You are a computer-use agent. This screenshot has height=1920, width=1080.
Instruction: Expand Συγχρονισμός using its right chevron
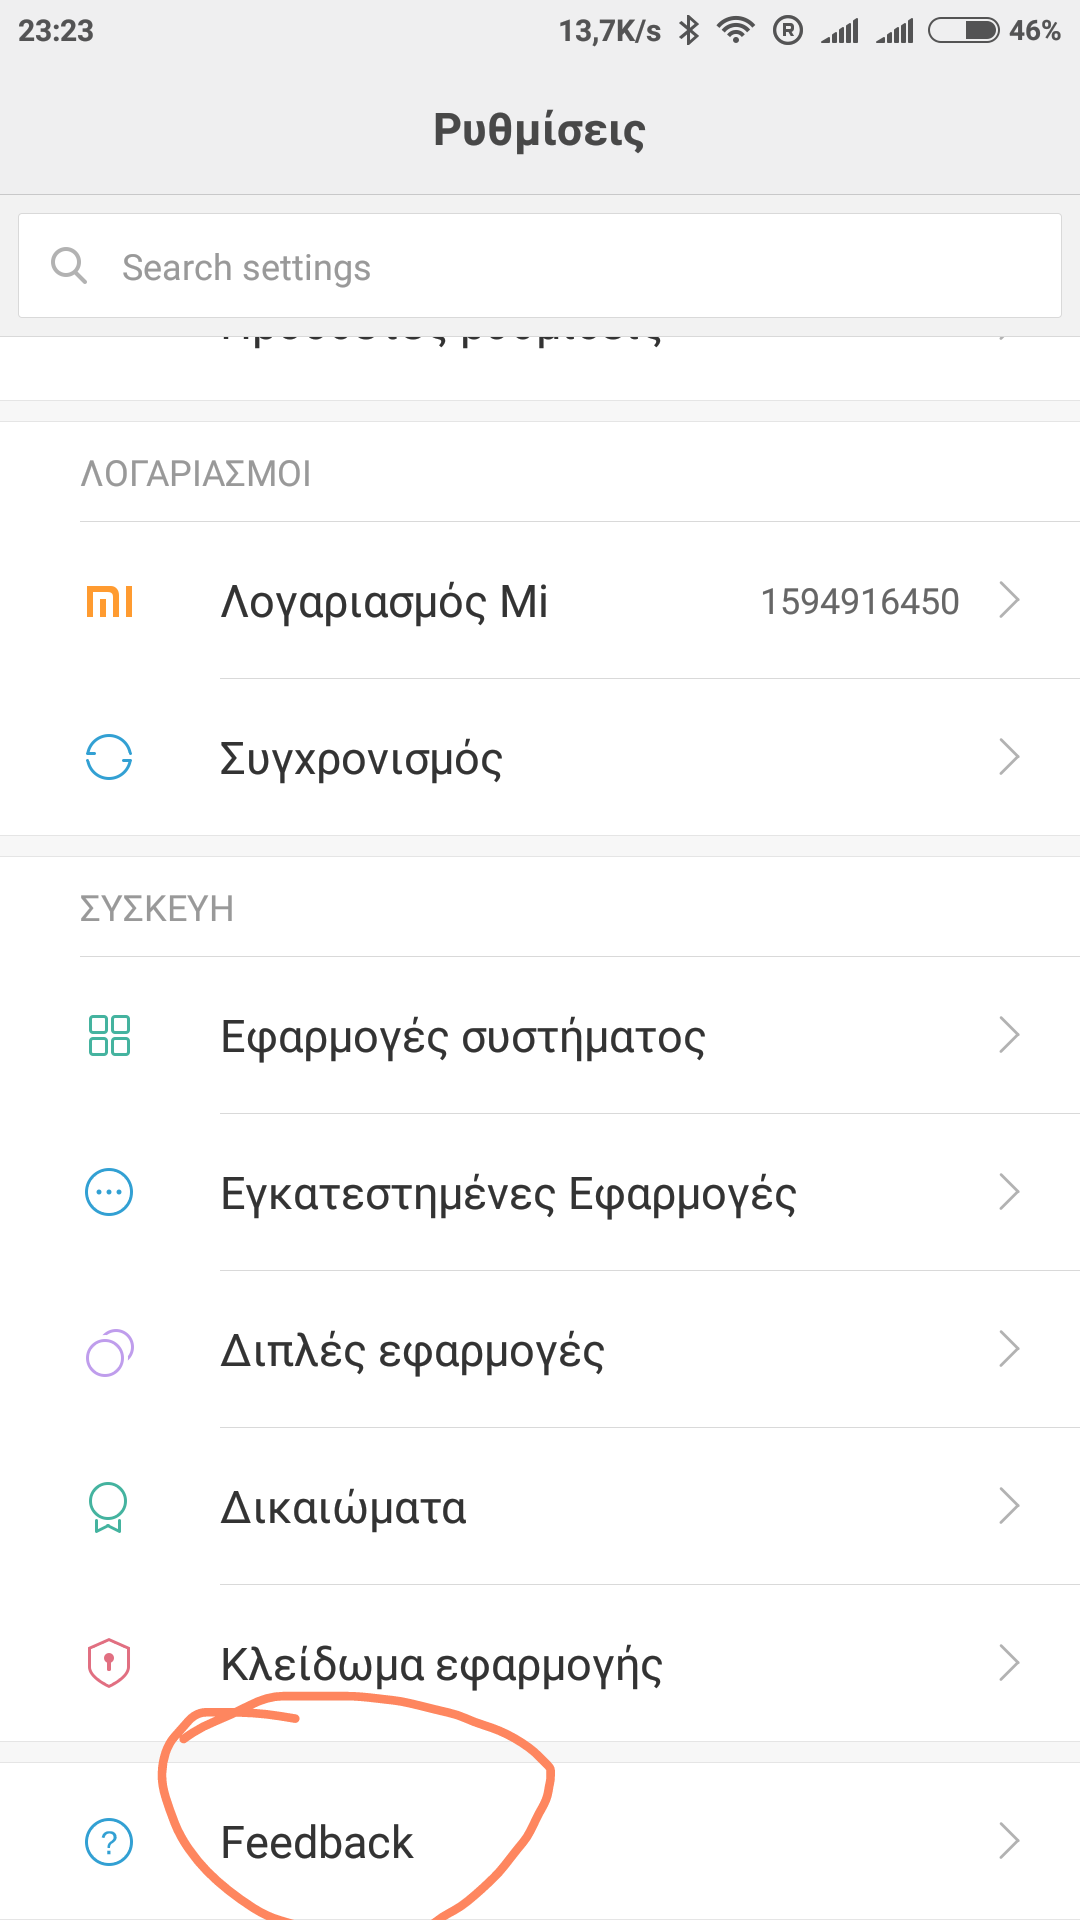(1009, 757)
